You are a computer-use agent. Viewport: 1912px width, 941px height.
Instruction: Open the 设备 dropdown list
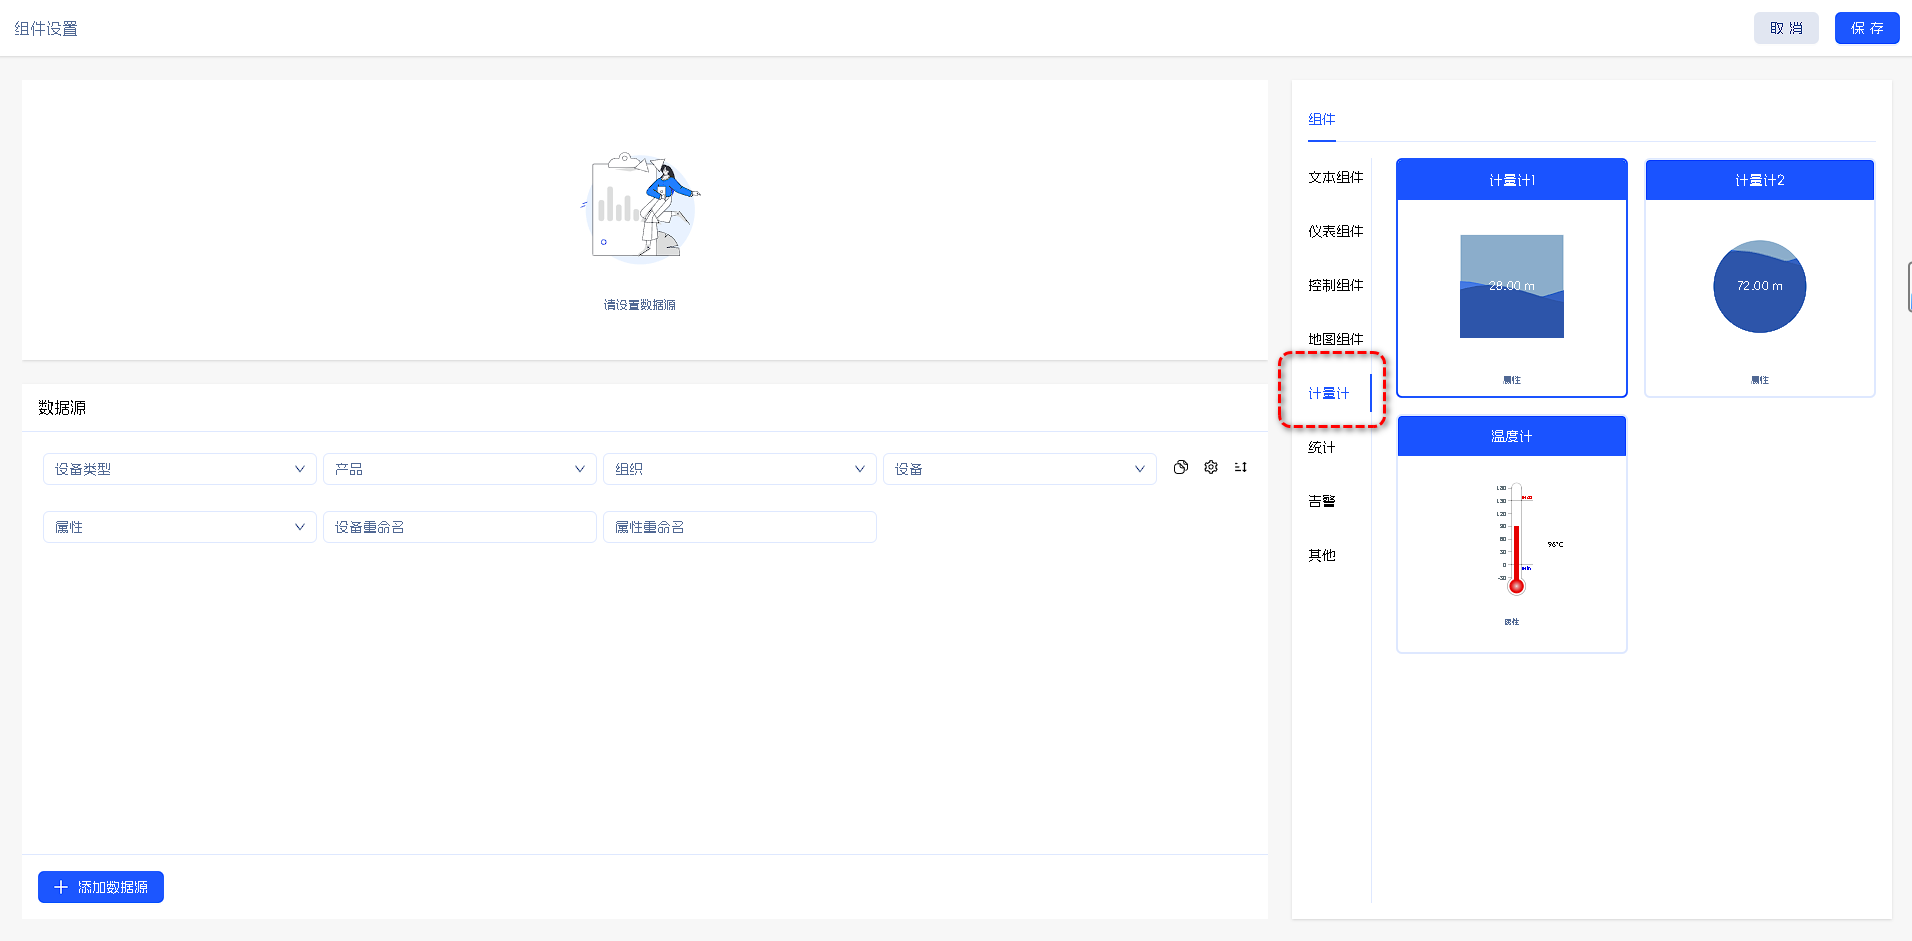pyautogui.click(x=1019, y=469)
